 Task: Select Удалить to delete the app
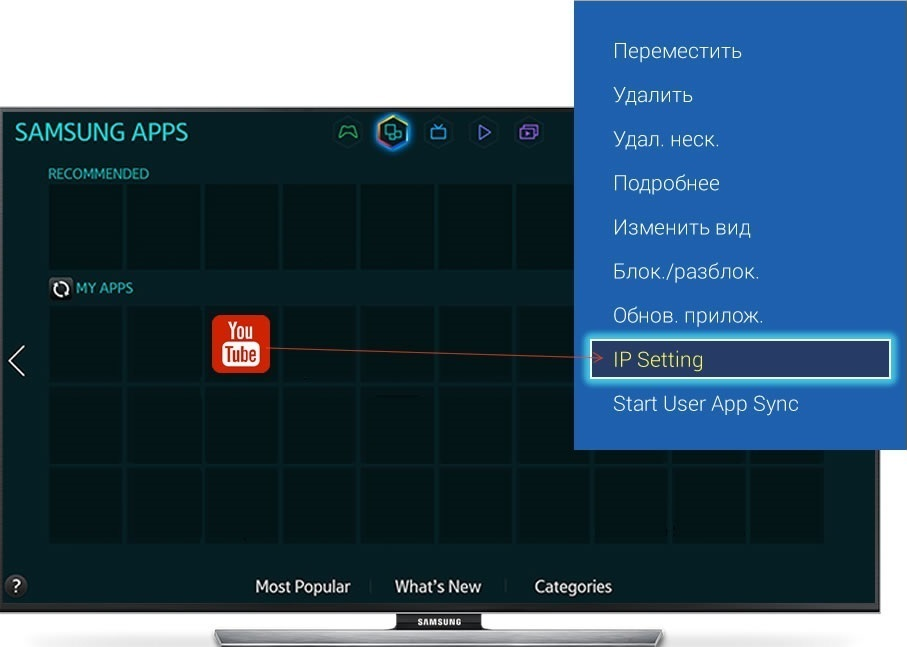coord(652,95)
